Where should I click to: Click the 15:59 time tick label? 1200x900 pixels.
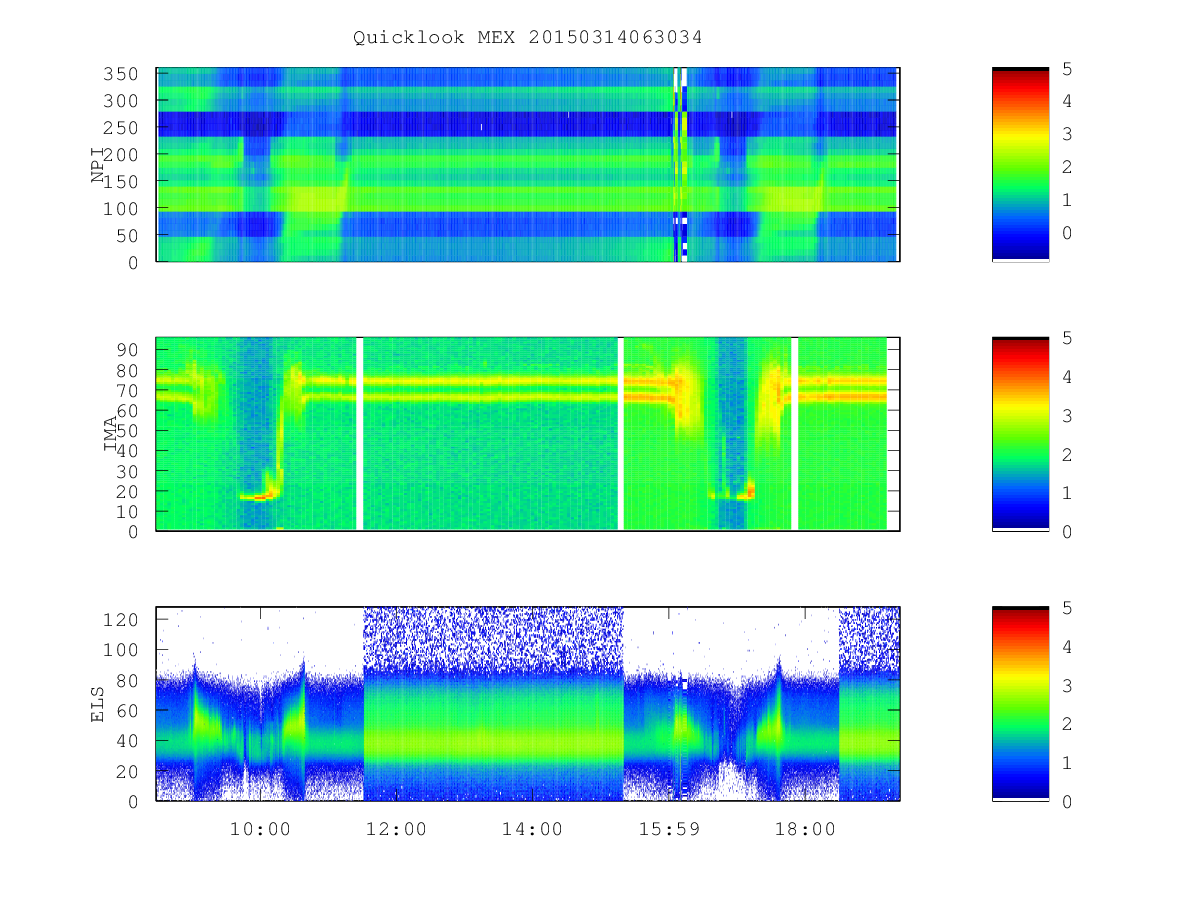pyautogui.click(x=669, y=829)
